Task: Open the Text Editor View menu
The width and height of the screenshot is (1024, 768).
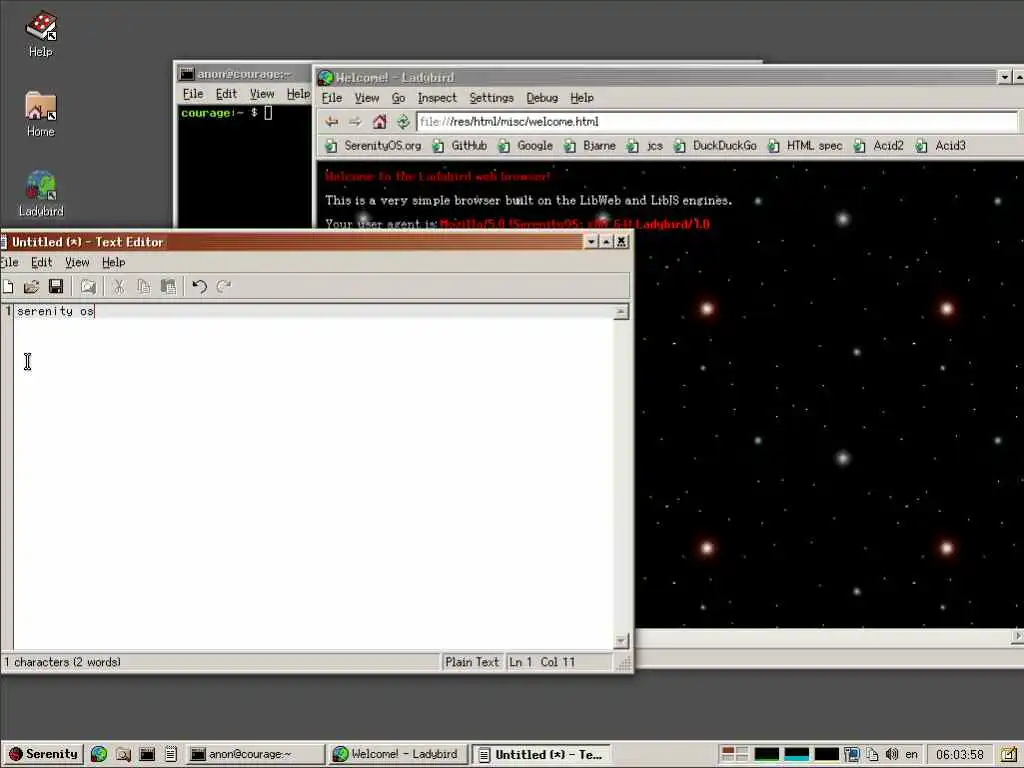Action: [77, 263]
